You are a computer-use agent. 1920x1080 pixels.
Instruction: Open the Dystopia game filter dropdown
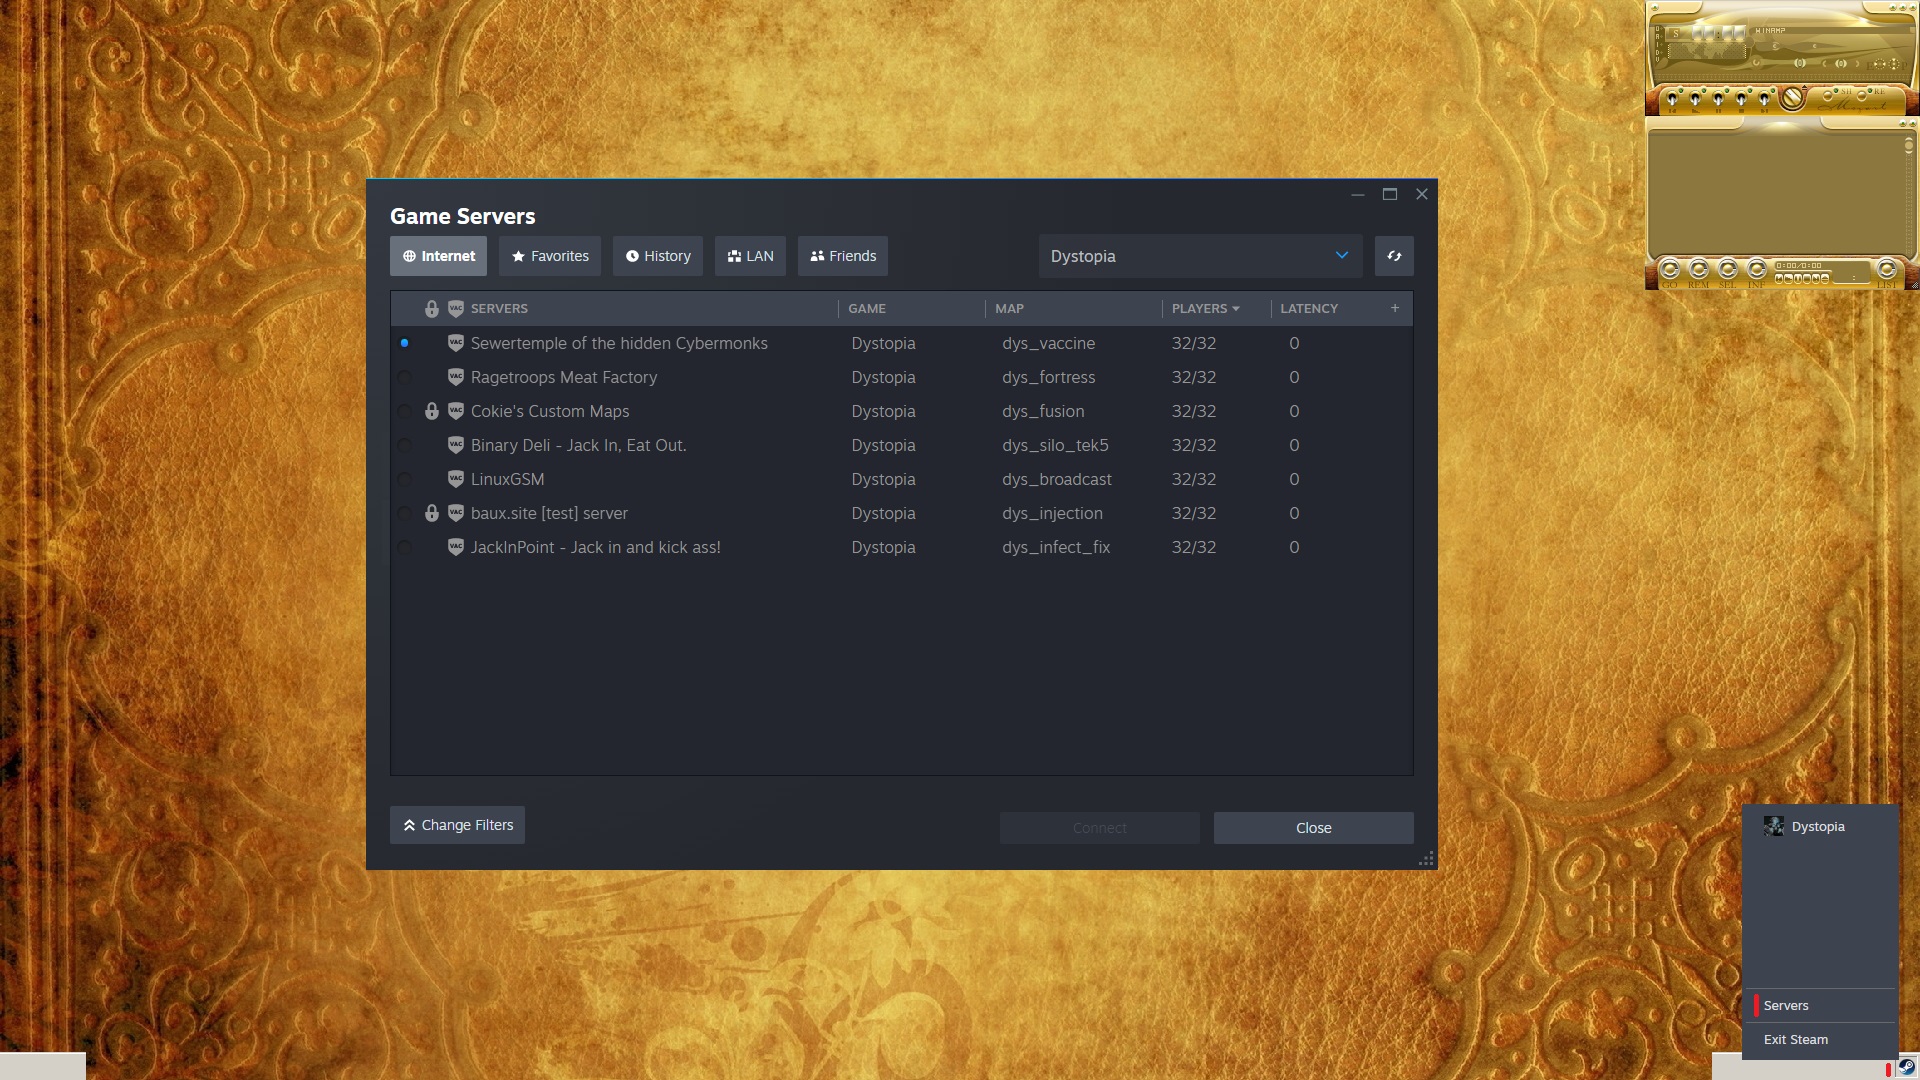[x=1200, y=256]
